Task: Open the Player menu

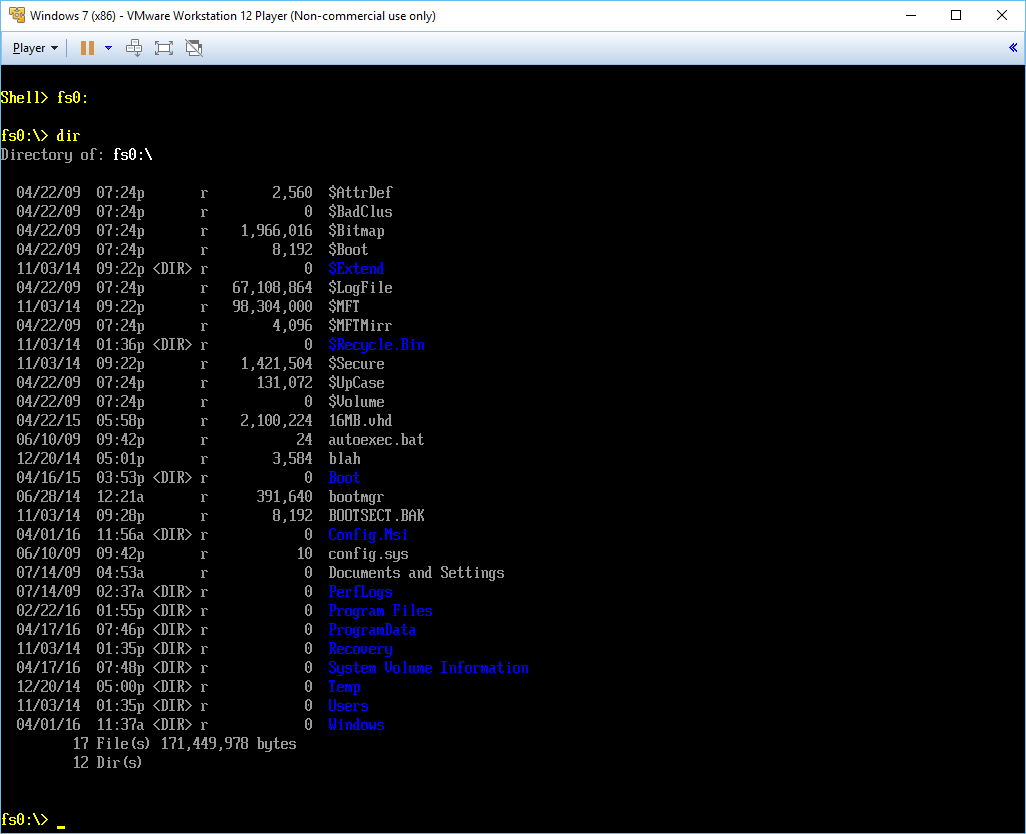Action: 35,48
